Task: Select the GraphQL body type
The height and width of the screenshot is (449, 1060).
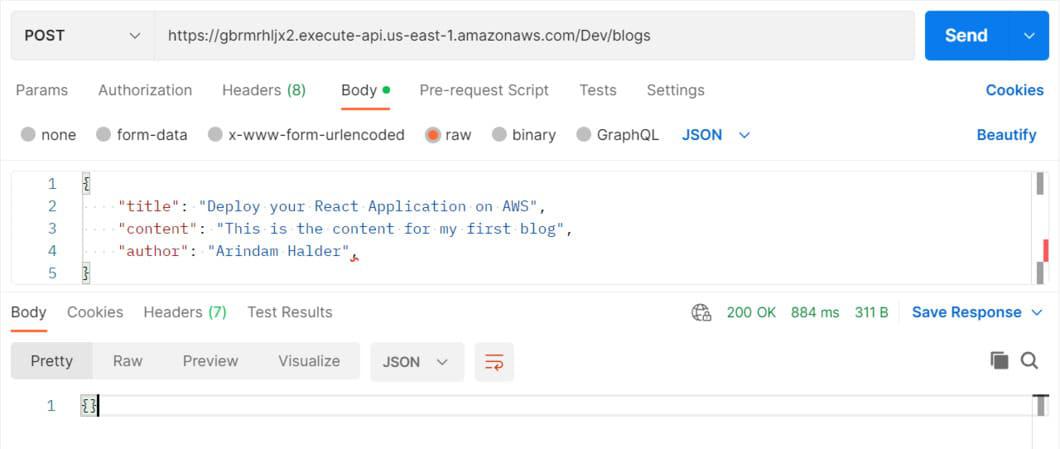Action: click(x=584, y=135)
